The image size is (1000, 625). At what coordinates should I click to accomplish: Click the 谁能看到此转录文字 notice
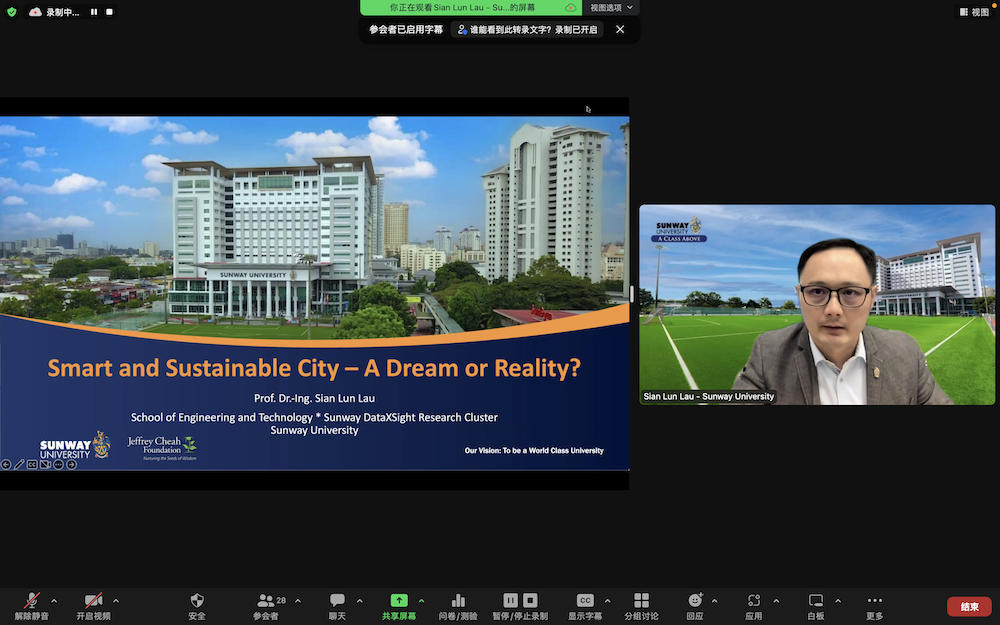527,29
